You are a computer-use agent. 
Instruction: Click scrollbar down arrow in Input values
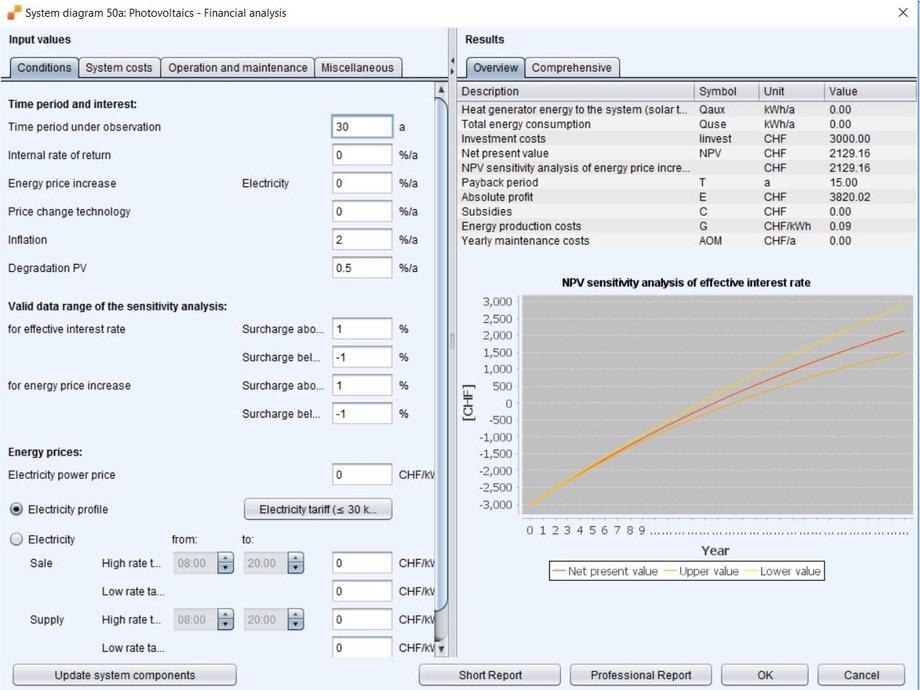441,650
